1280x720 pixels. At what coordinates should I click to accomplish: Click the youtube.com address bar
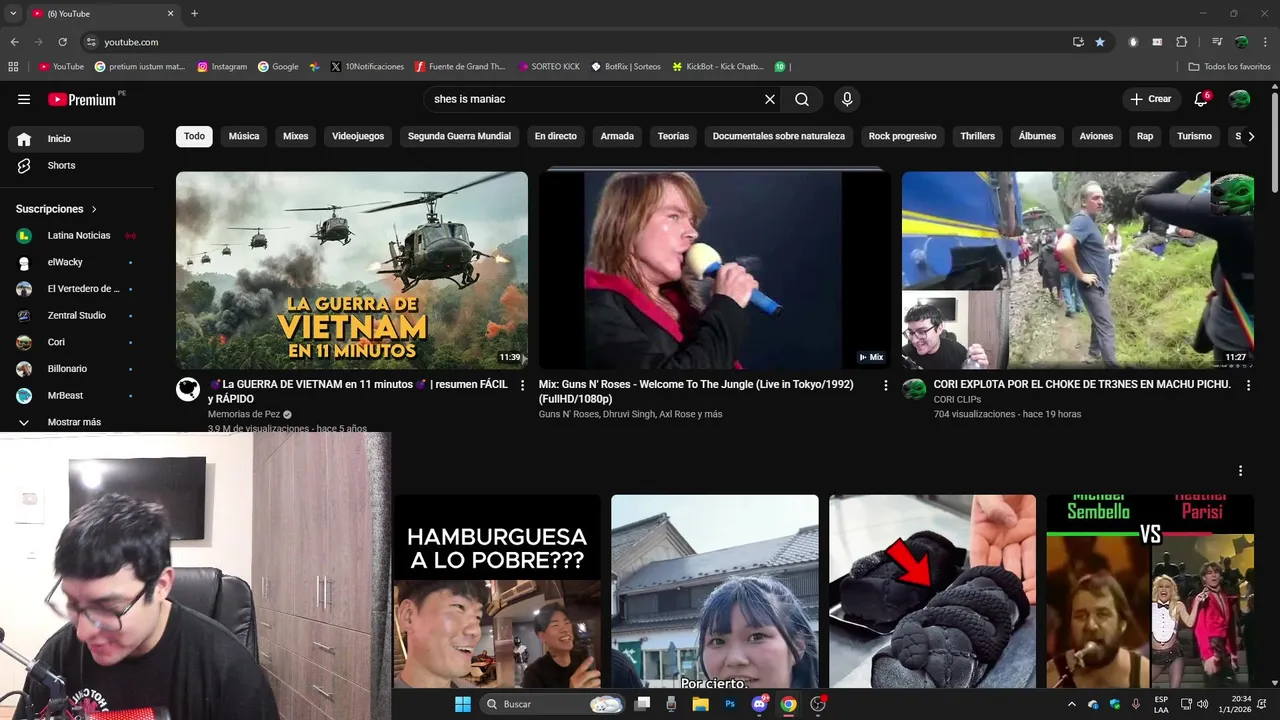(x=580, y=42)
